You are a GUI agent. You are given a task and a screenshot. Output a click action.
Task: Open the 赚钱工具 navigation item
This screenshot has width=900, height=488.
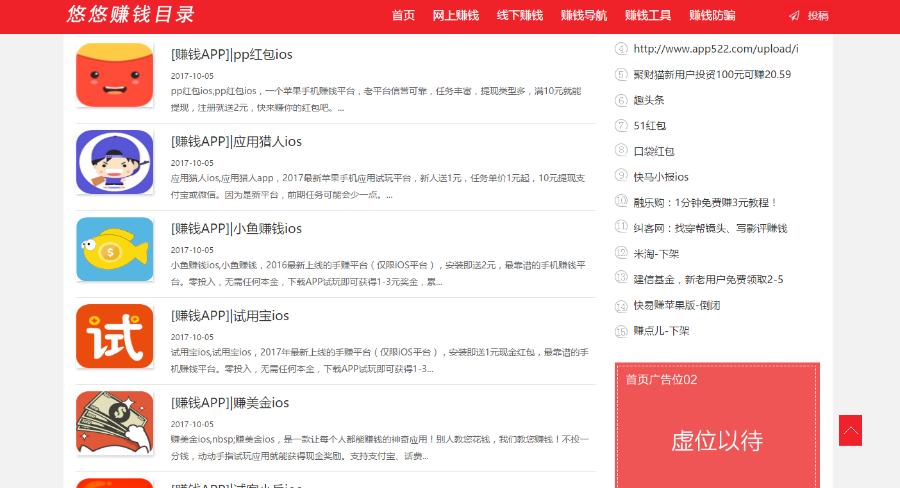click(648, 16)
